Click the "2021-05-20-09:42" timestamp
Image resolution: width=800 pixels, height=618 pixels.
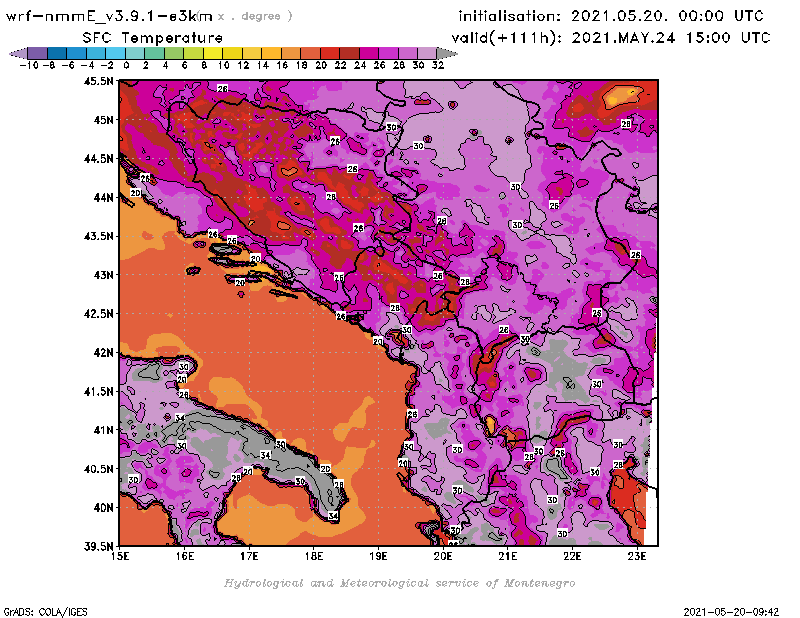point(731,612)
